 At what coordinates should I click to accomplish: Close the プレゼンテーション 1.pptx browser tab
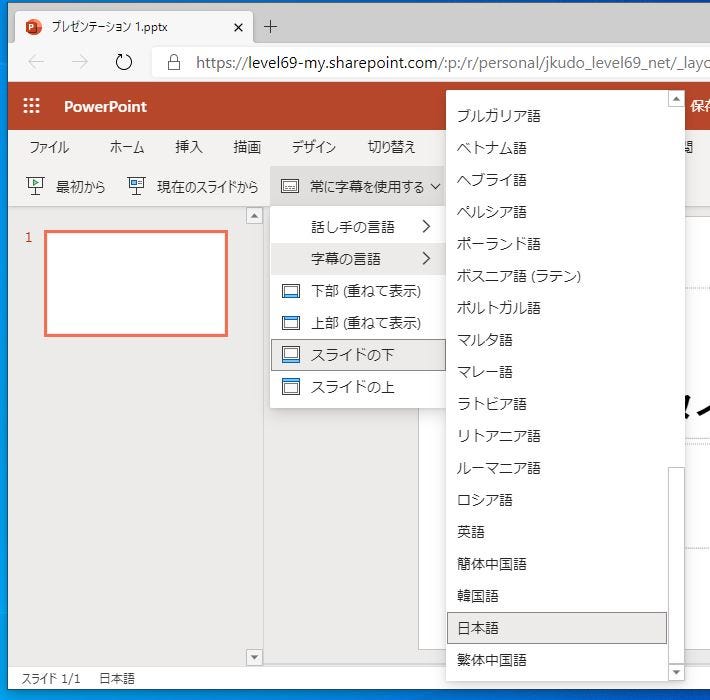click(238, 28)
